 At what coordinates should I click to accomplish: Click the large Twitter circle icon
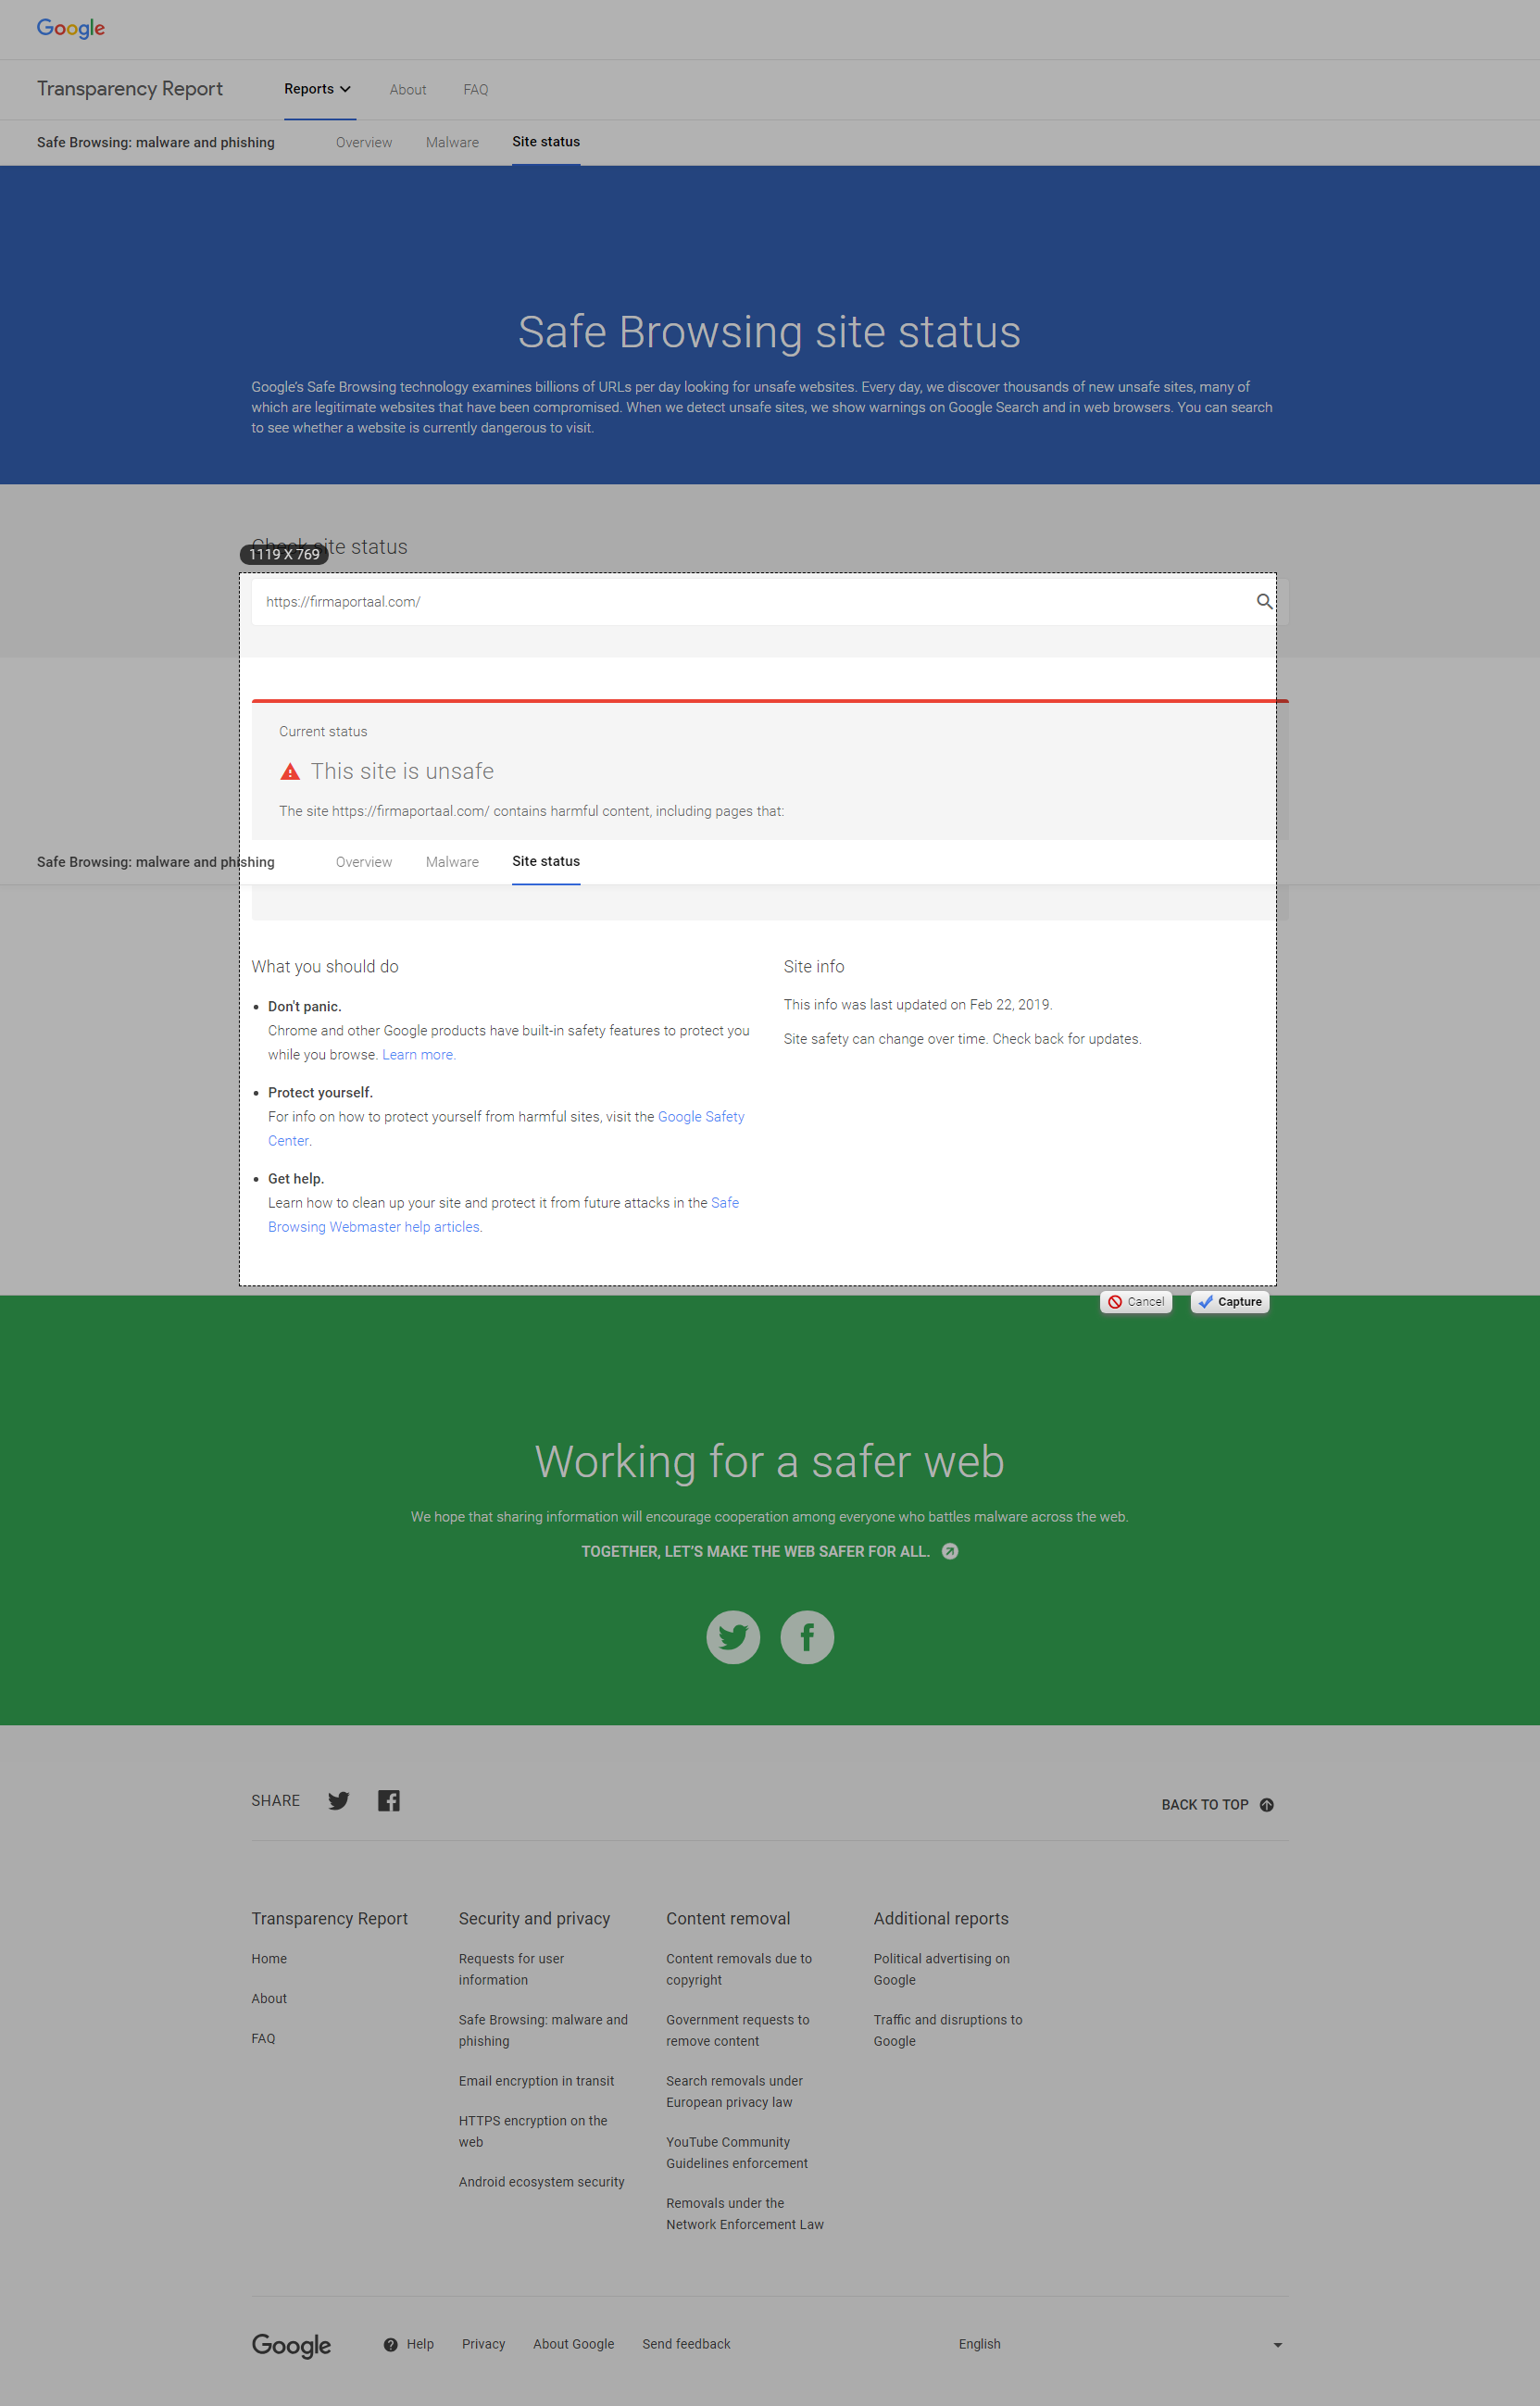tap(733, 1637)
